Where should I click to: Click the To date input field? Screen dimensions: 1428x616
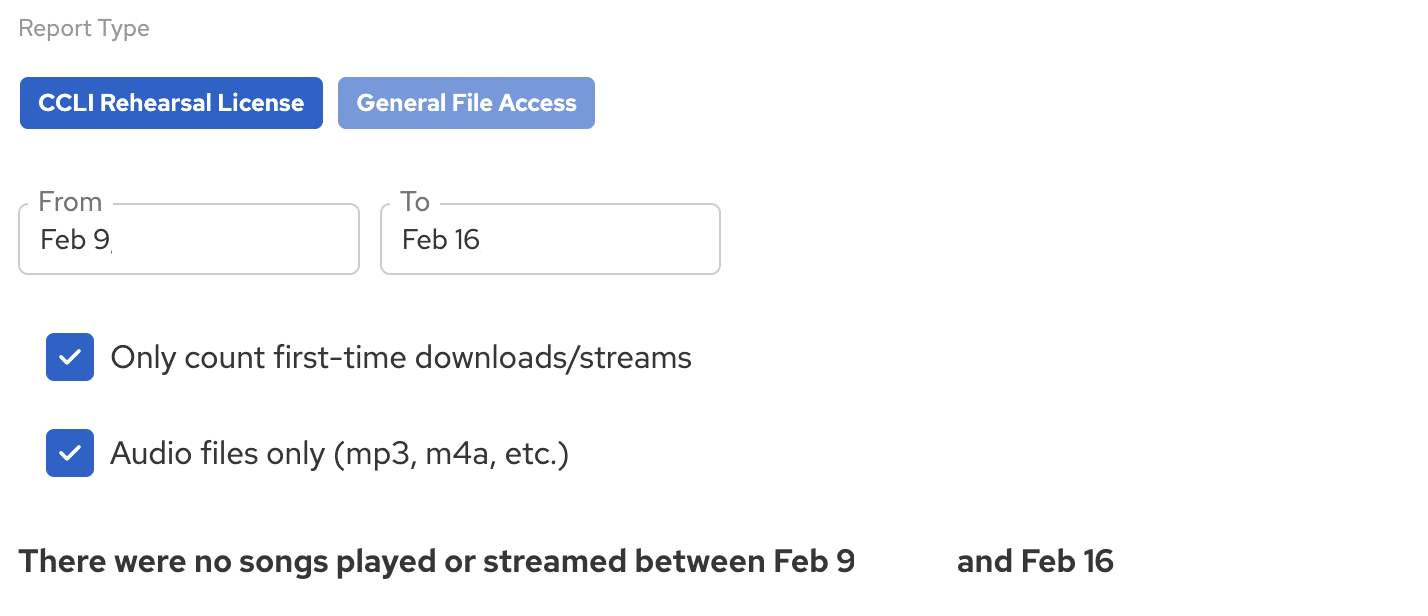[550, 240]
